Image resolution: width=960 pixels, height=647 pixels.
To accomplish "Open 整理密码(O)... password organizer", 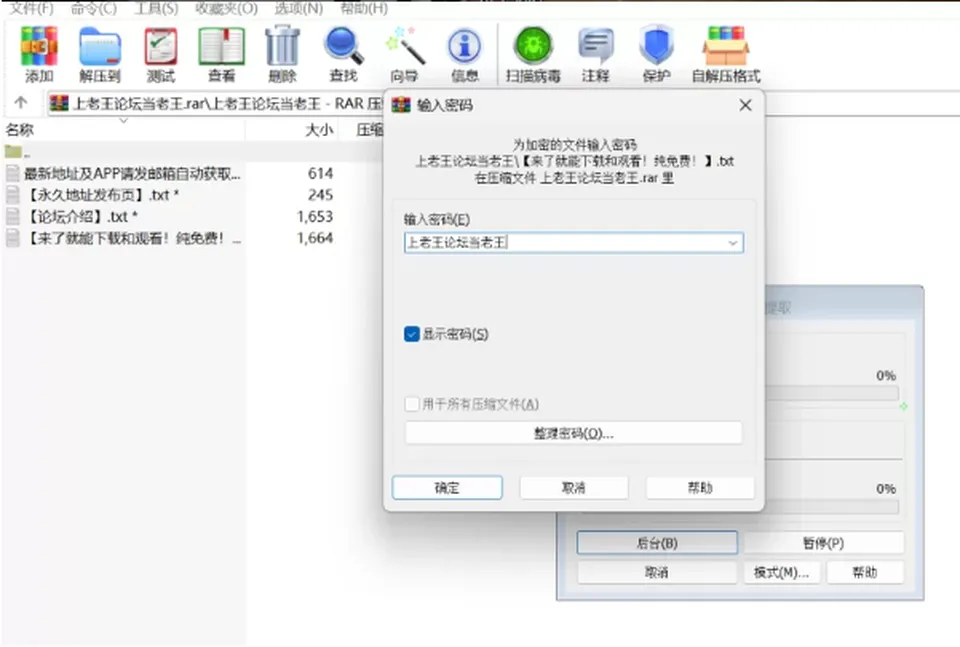I will pyautogui.click(x=574, y=433).
